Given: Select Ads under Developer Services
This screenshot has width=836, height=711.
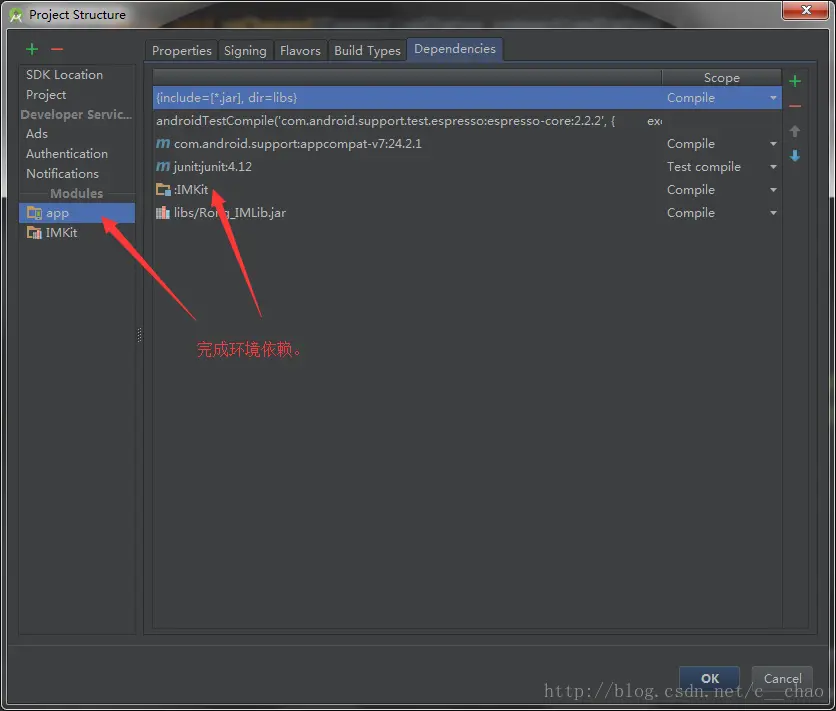Looking at the screenshot, I should tap(37, 134).
